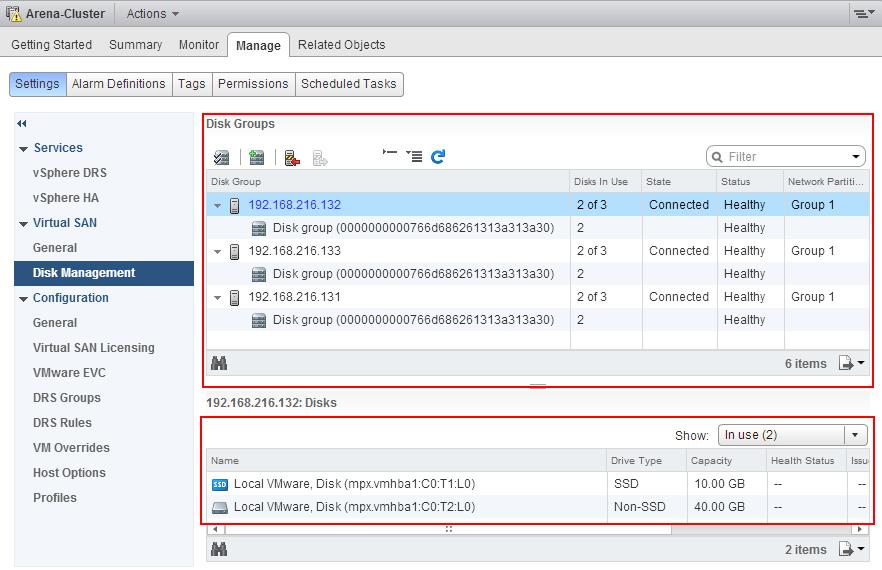
Task: Click the Claim Disks toolbar icon
Action: point(222,158)
